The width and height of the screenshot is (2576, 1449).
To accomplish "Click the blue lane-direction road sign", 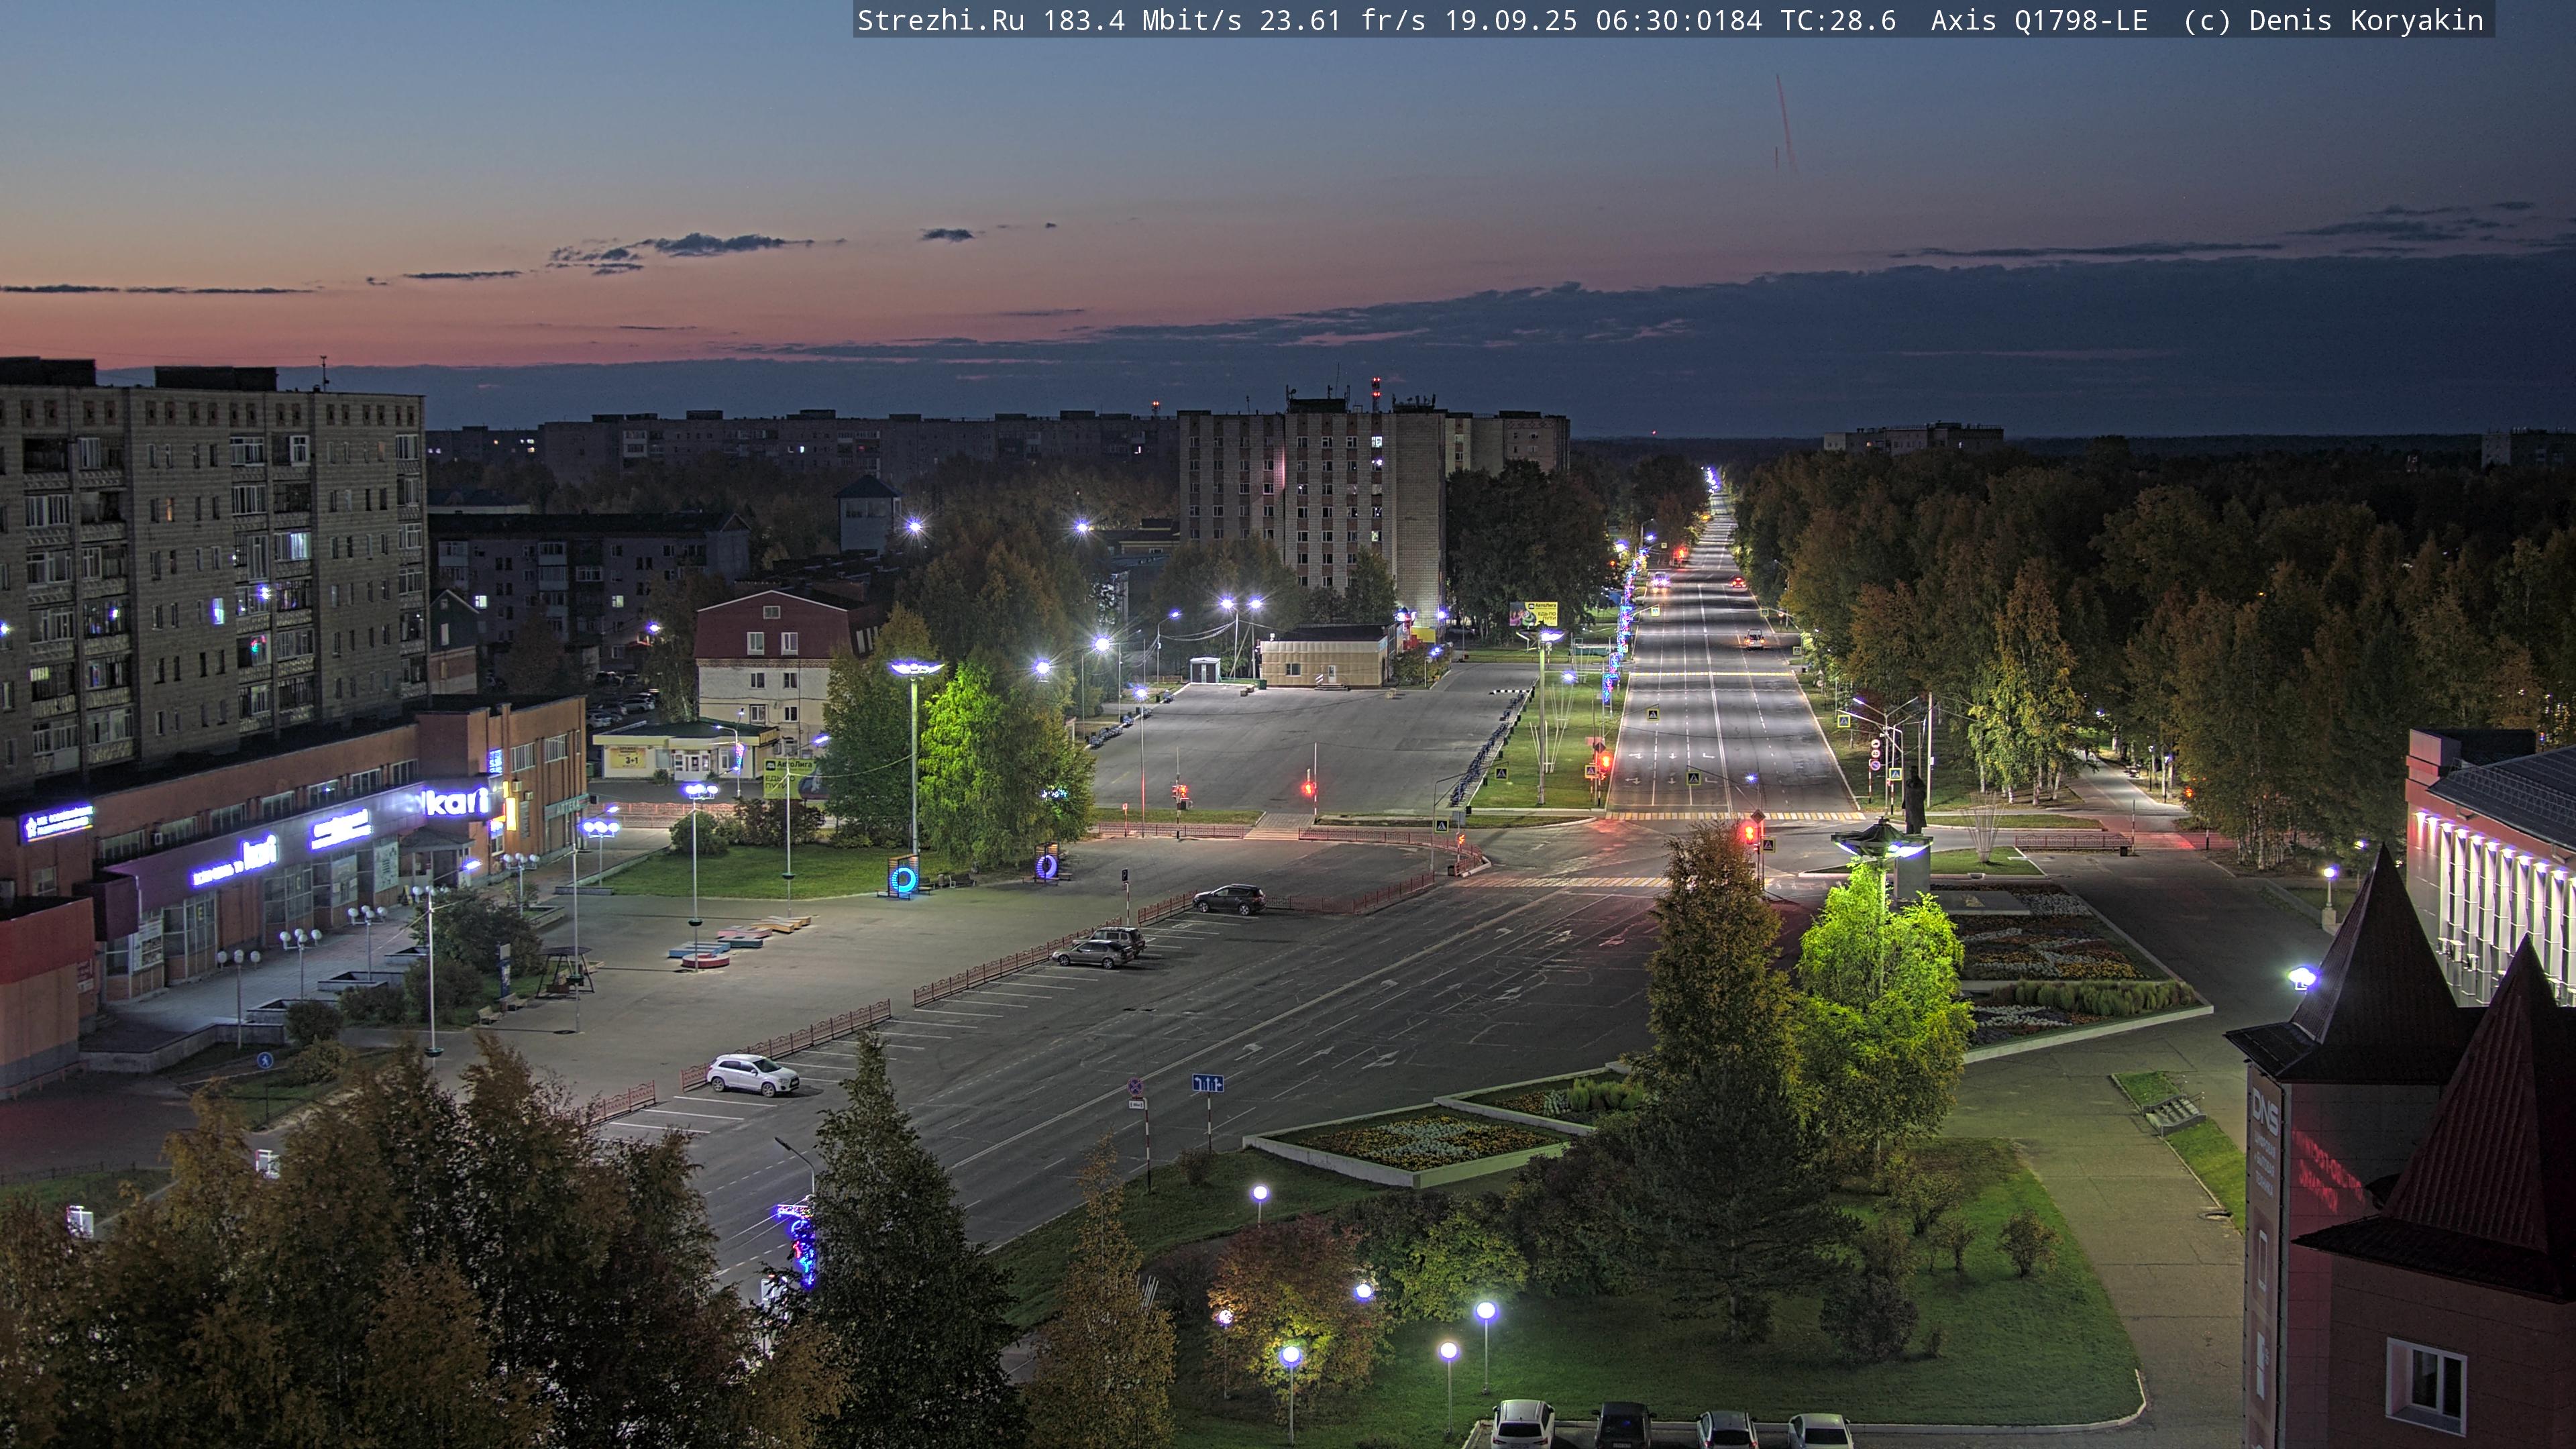I will click(1207, 1083).
